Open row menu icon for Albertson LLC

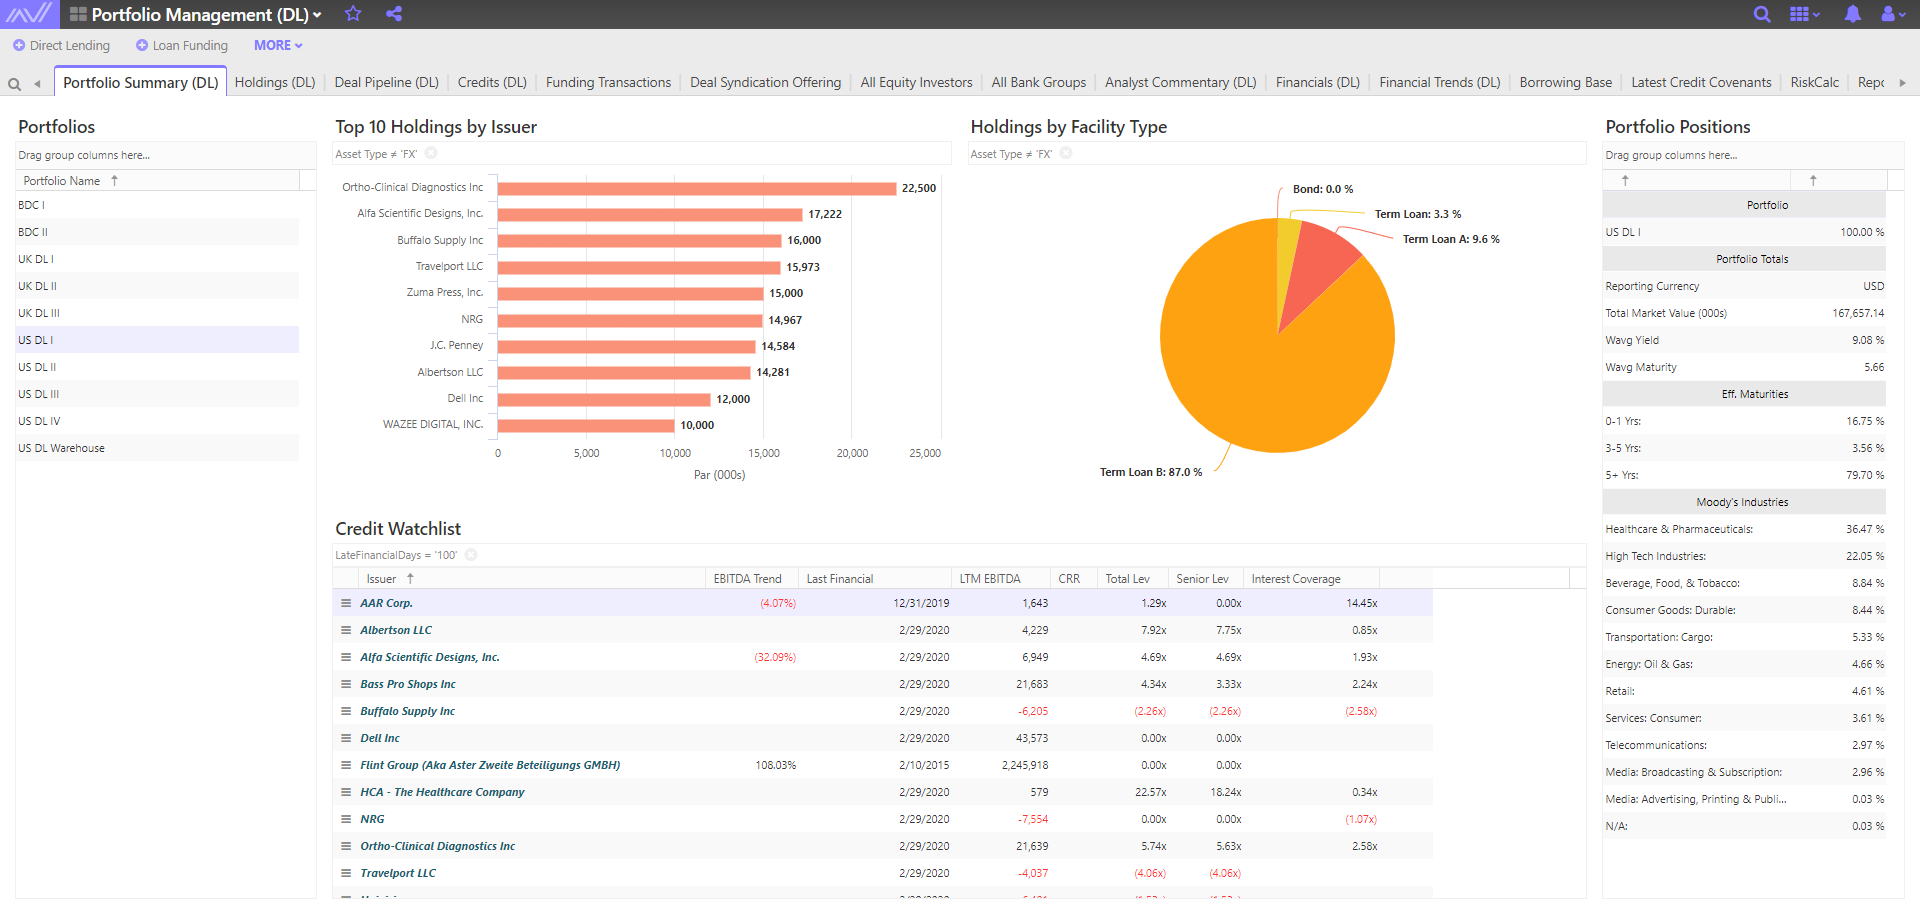pos(346,630)
